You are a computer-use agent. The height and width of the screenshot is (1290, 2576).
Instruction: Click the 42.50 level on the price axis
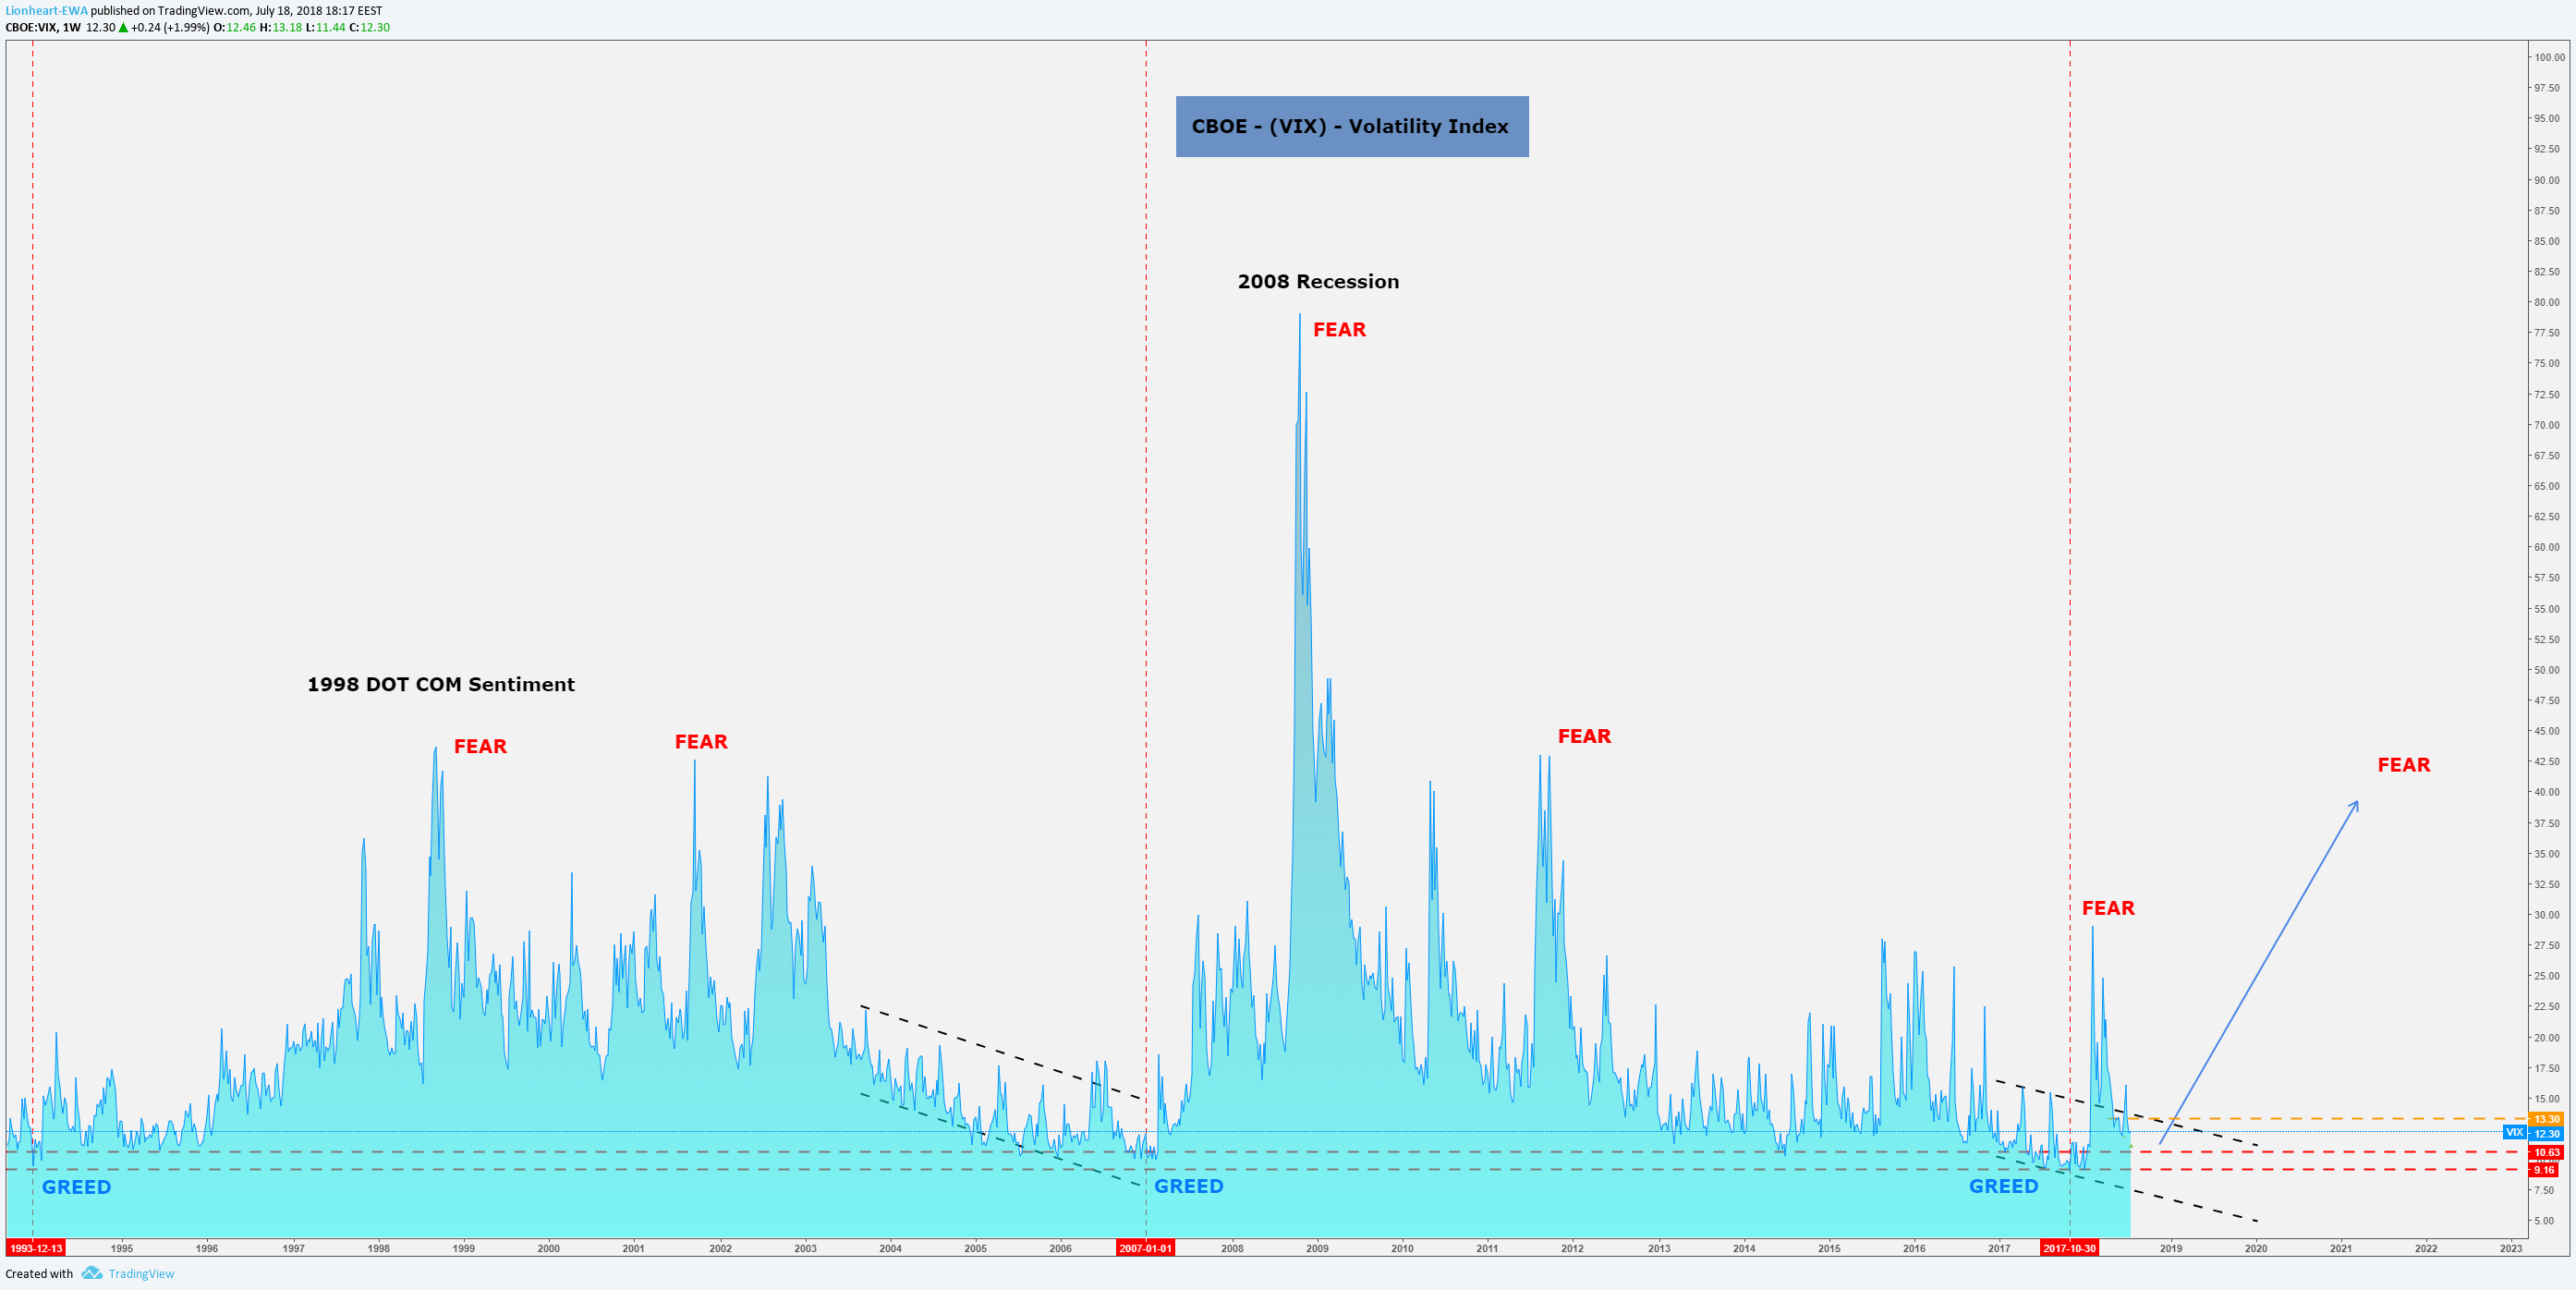coord(2546,761)
